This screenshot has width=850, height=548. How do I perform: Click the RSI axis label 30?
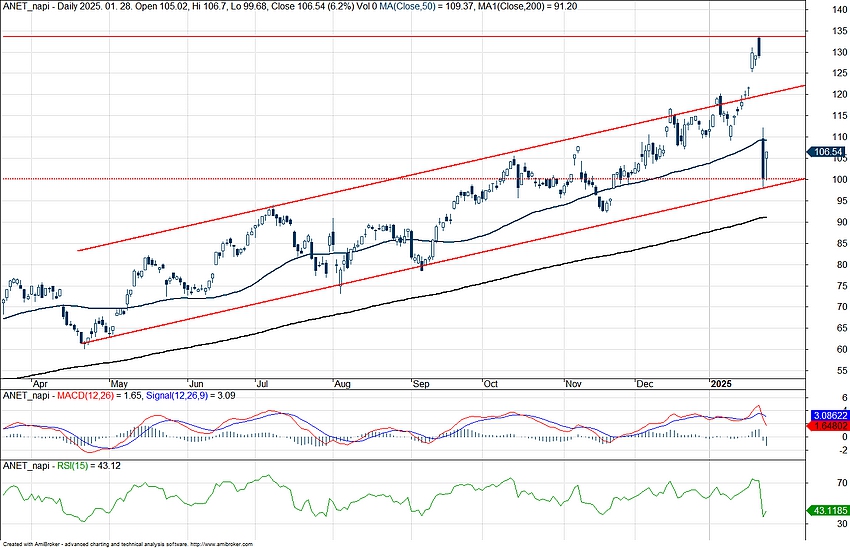point(842,524)
